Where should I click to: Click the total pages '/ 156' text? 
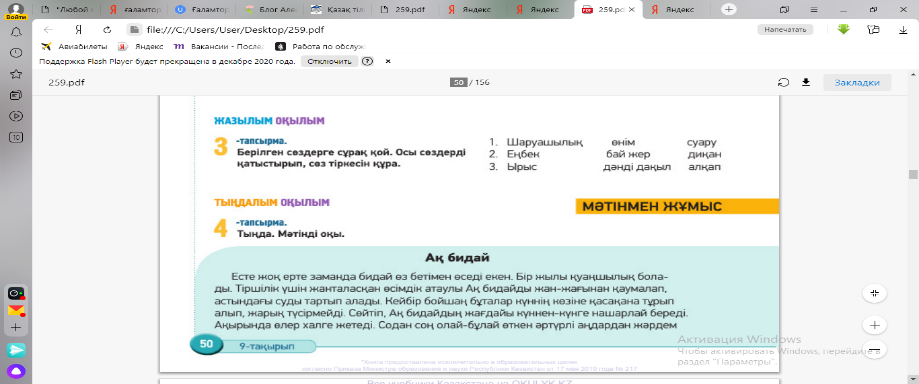[x=479, y=83]
